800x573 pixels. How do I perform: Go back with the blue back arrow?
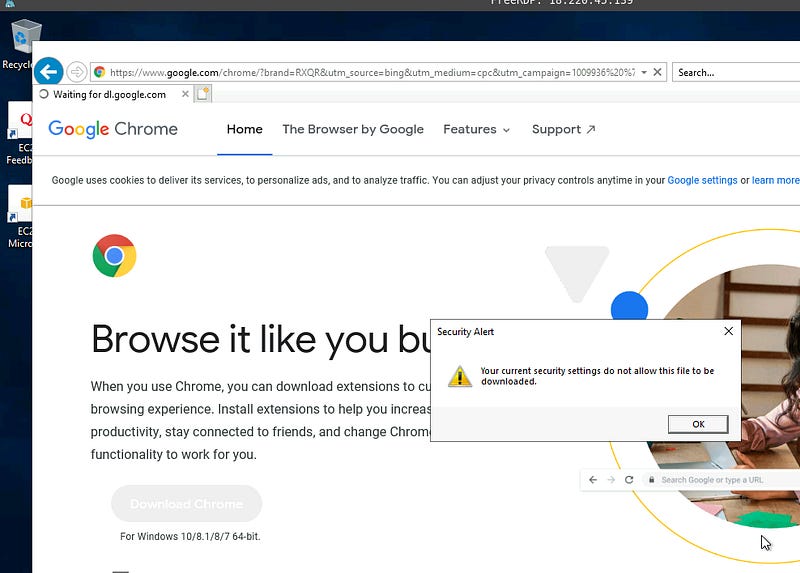click(48, 71)
